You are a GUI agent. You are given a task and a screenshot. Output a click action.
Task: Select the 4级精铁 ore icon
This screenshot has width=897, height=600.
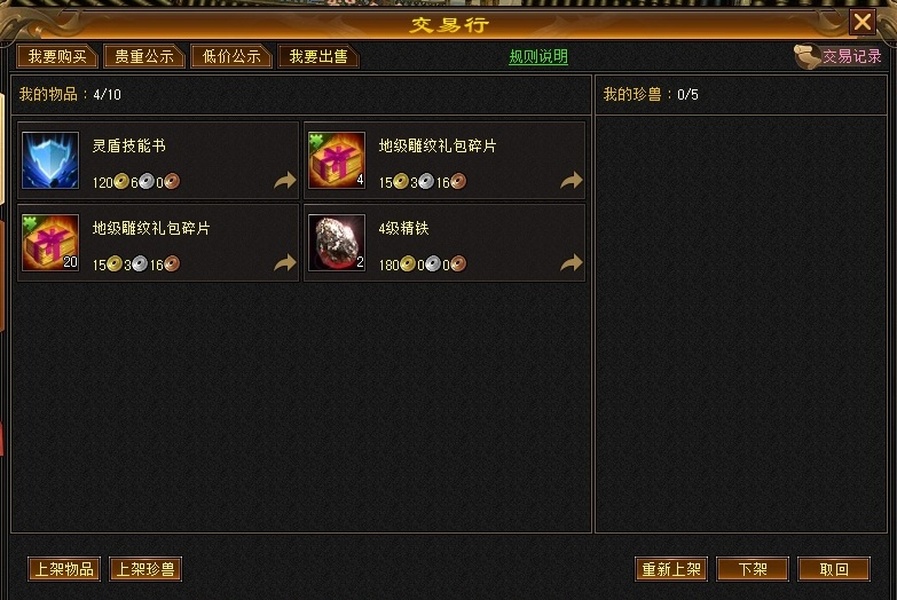pos(336,243)
